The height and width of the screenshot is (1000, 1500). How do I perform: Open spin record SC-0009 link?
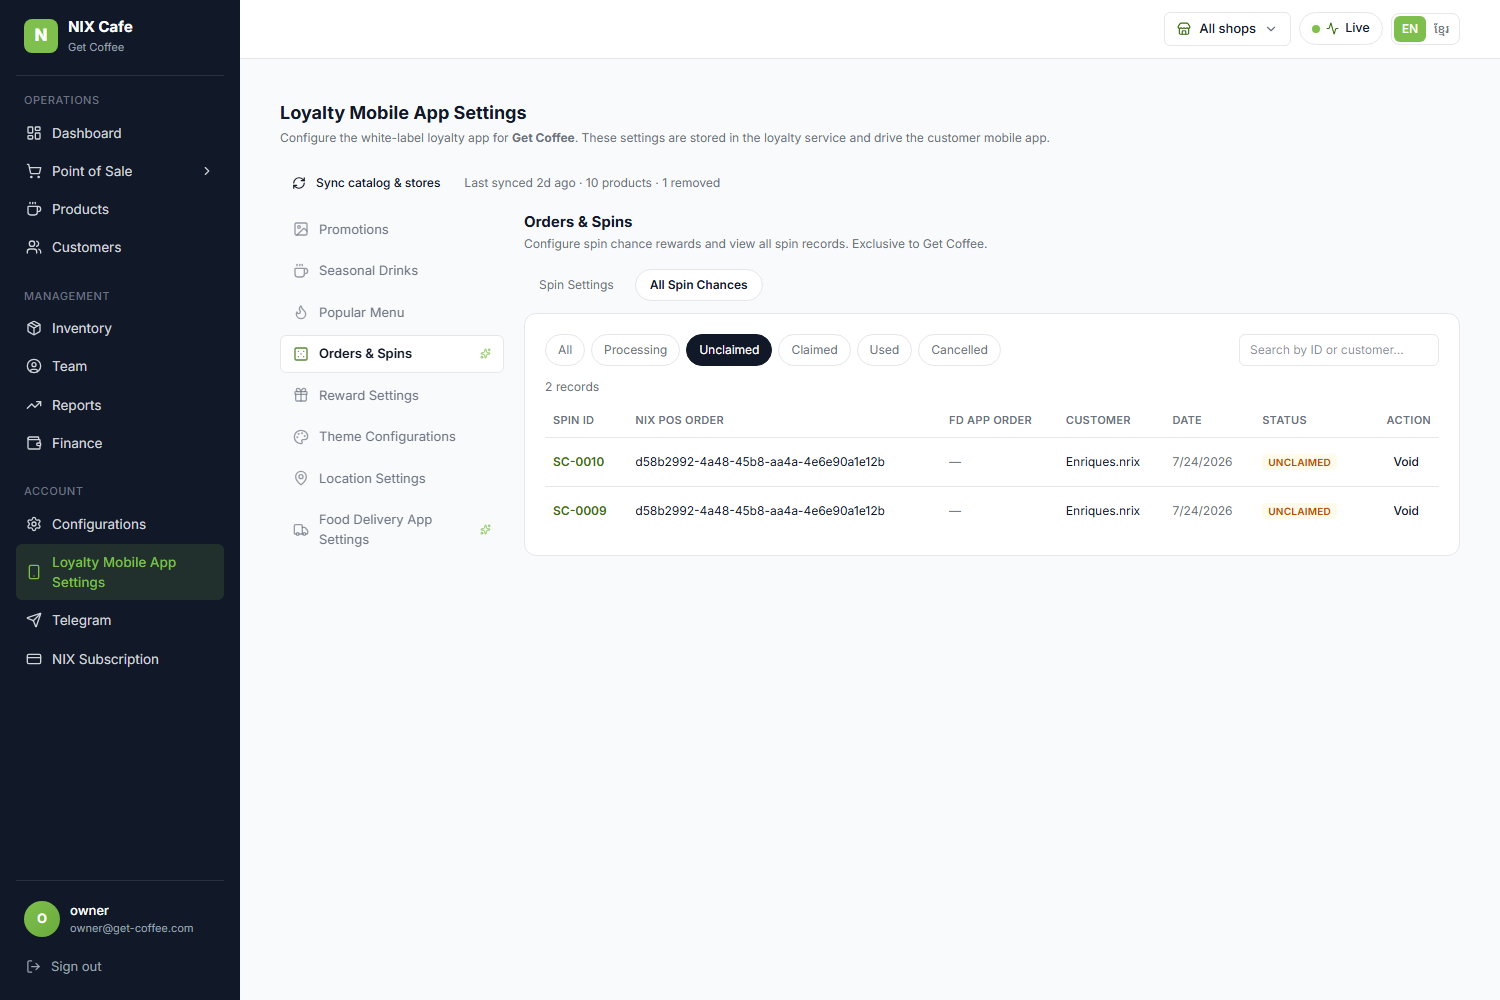(580, 511)
